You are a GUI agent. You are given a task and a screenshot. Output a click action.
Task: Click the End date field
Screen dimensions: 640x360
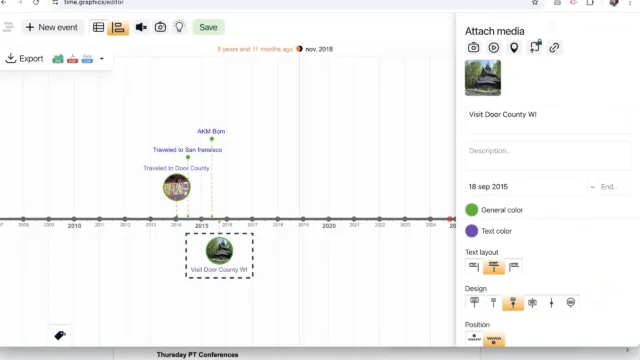click(x=615, y=187)
